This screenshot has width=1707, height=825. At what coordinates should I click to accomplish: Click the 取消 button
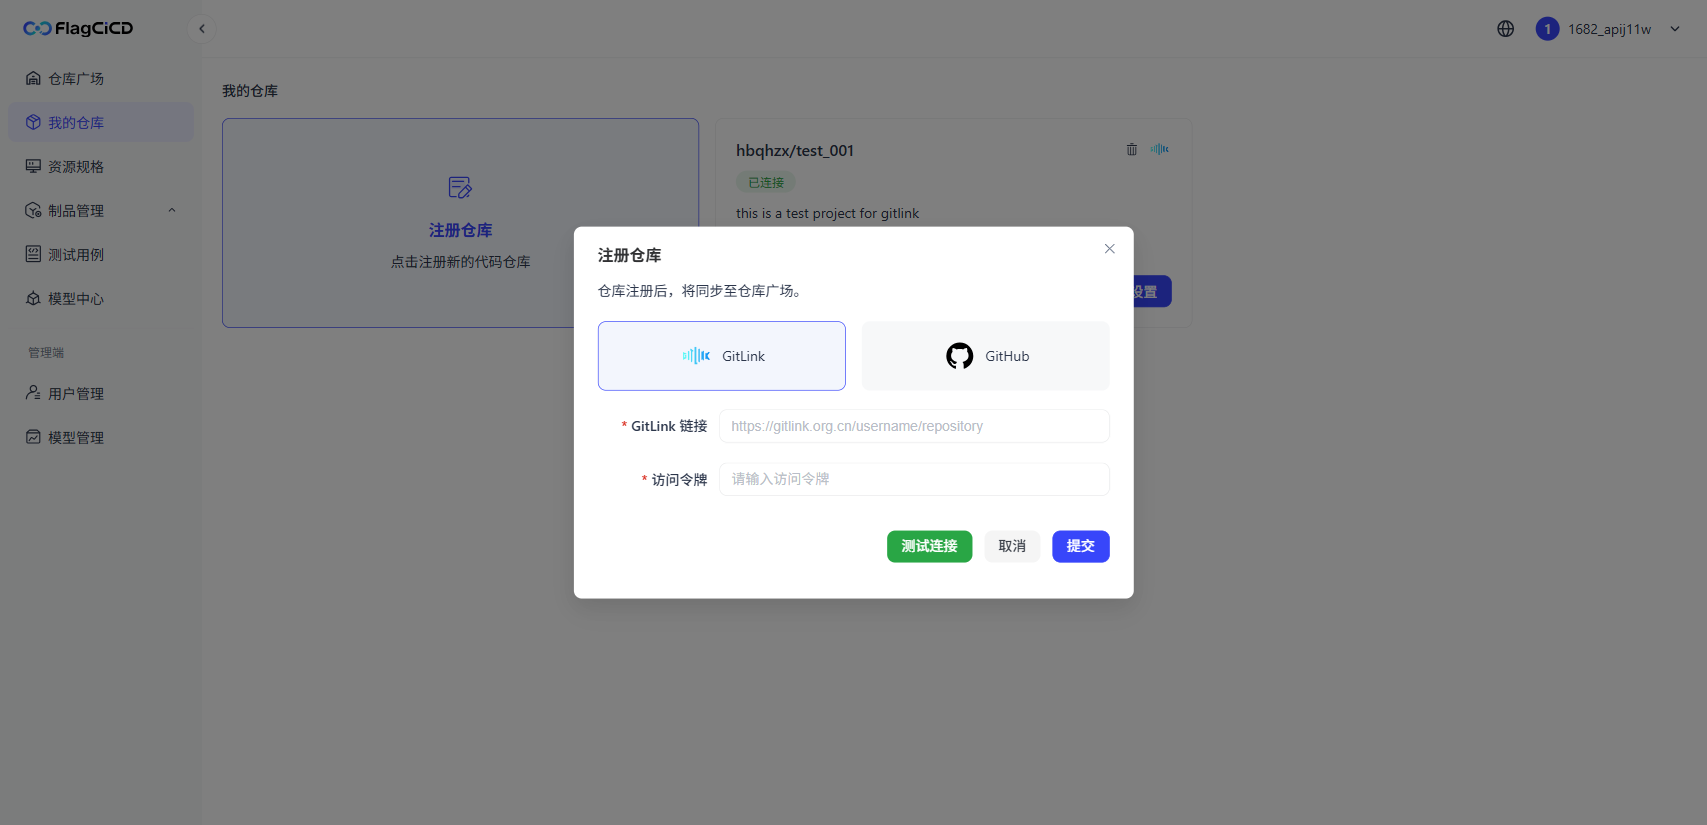click(1012, 546)
